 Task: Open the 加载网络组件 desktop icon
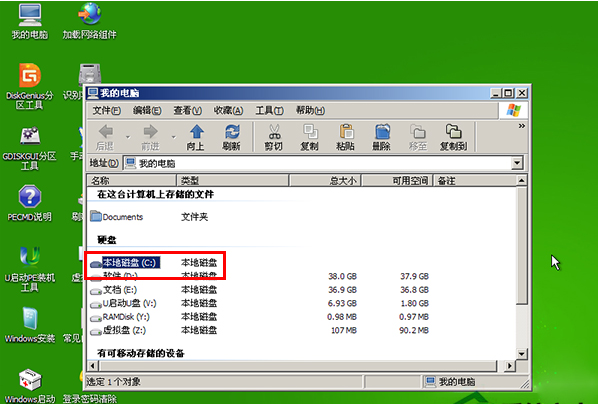(89, 22)
